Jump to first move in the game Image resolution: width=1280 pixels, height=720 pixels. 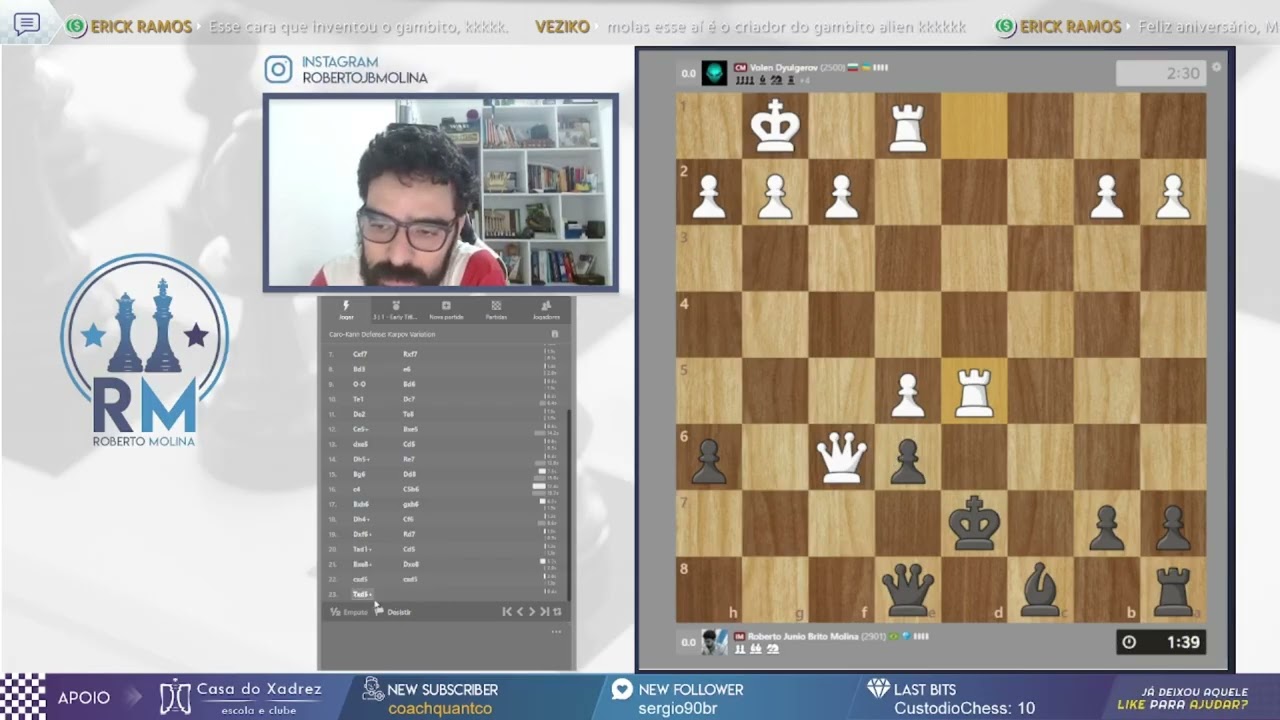click(x=507, y=611)
